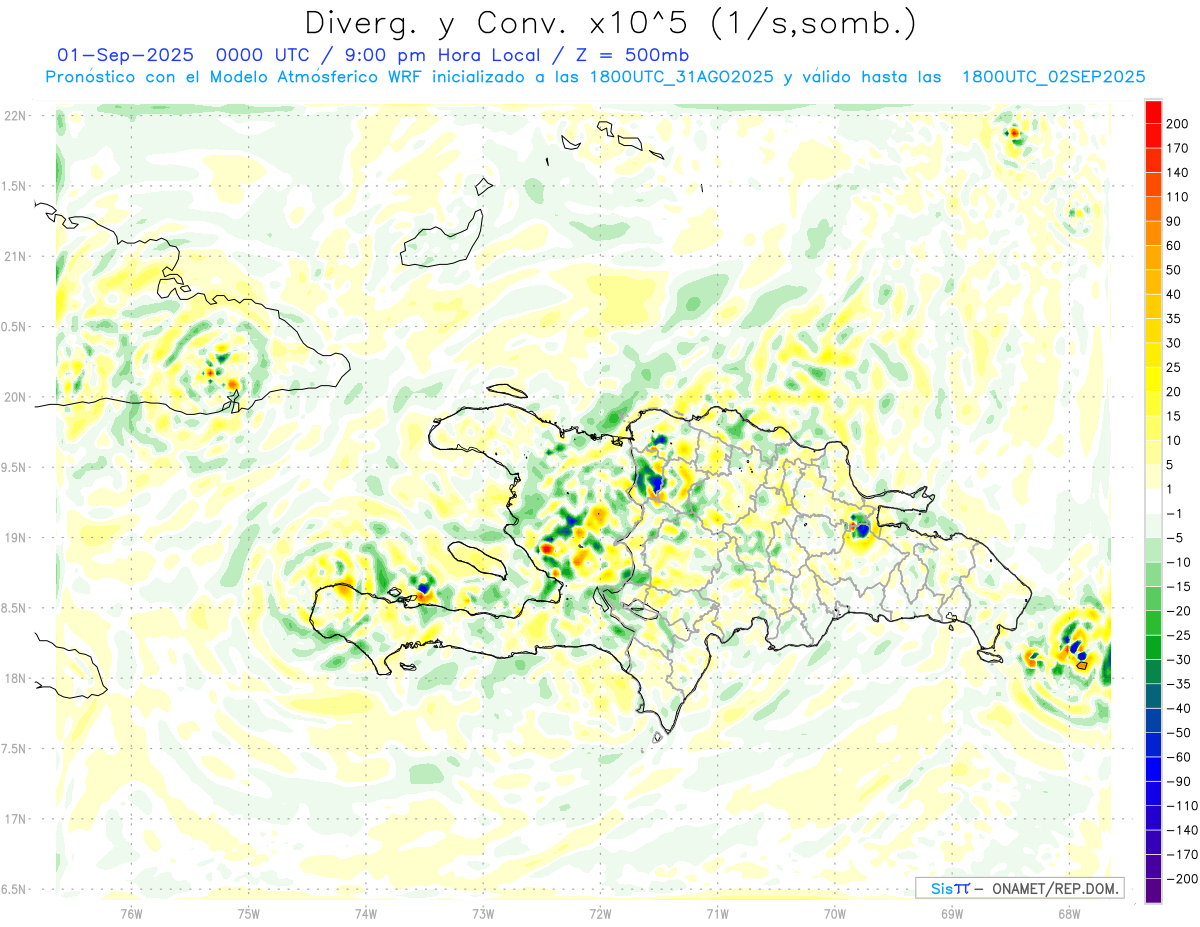Screen dimensions: 1200x927
Task: Click the '76W' longitude label
Action: [x=131, y=913]
